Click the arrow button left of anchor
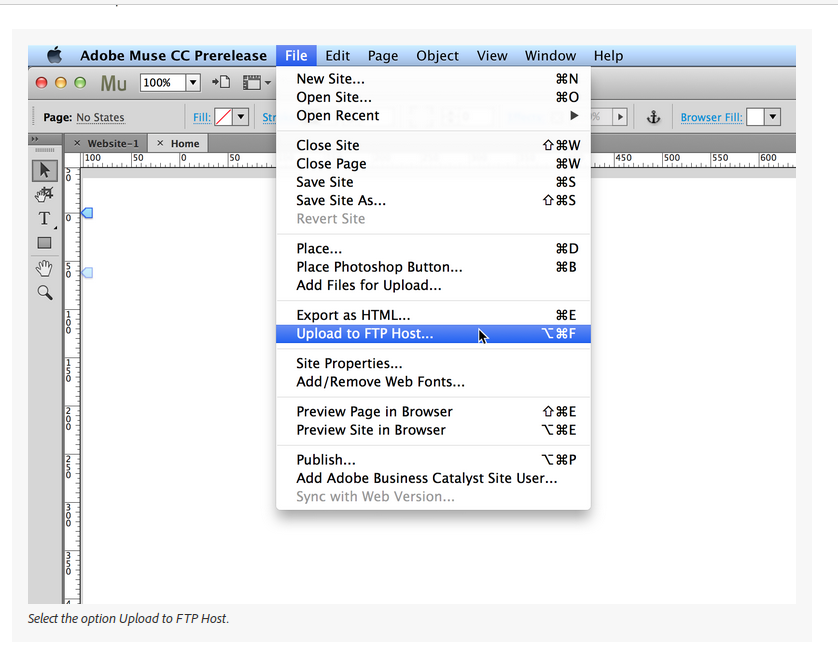This screenshot has width=838, height=654. coord(620,116)
